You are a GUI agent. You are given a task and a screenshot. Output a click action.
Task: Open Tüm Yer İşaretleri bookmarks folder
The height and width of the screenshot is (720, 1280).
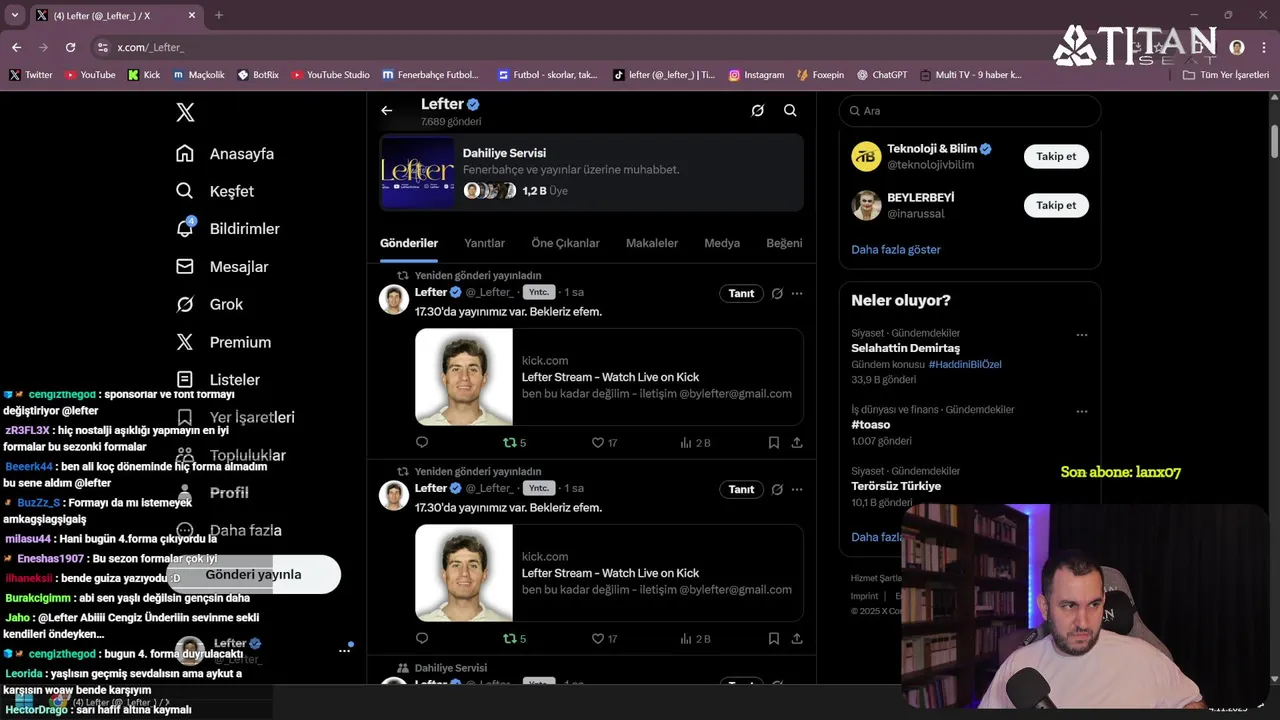point(1226,75)
